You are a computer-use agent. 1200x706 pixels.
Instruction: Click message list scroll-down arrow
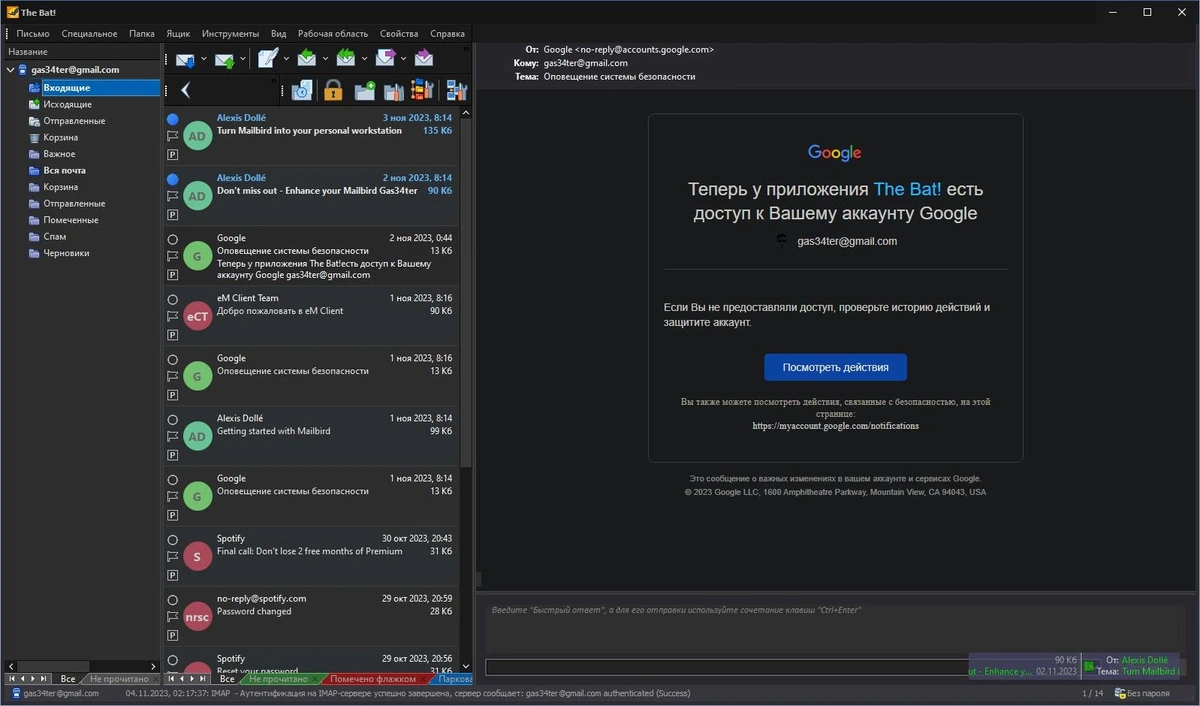click(465, 665)
